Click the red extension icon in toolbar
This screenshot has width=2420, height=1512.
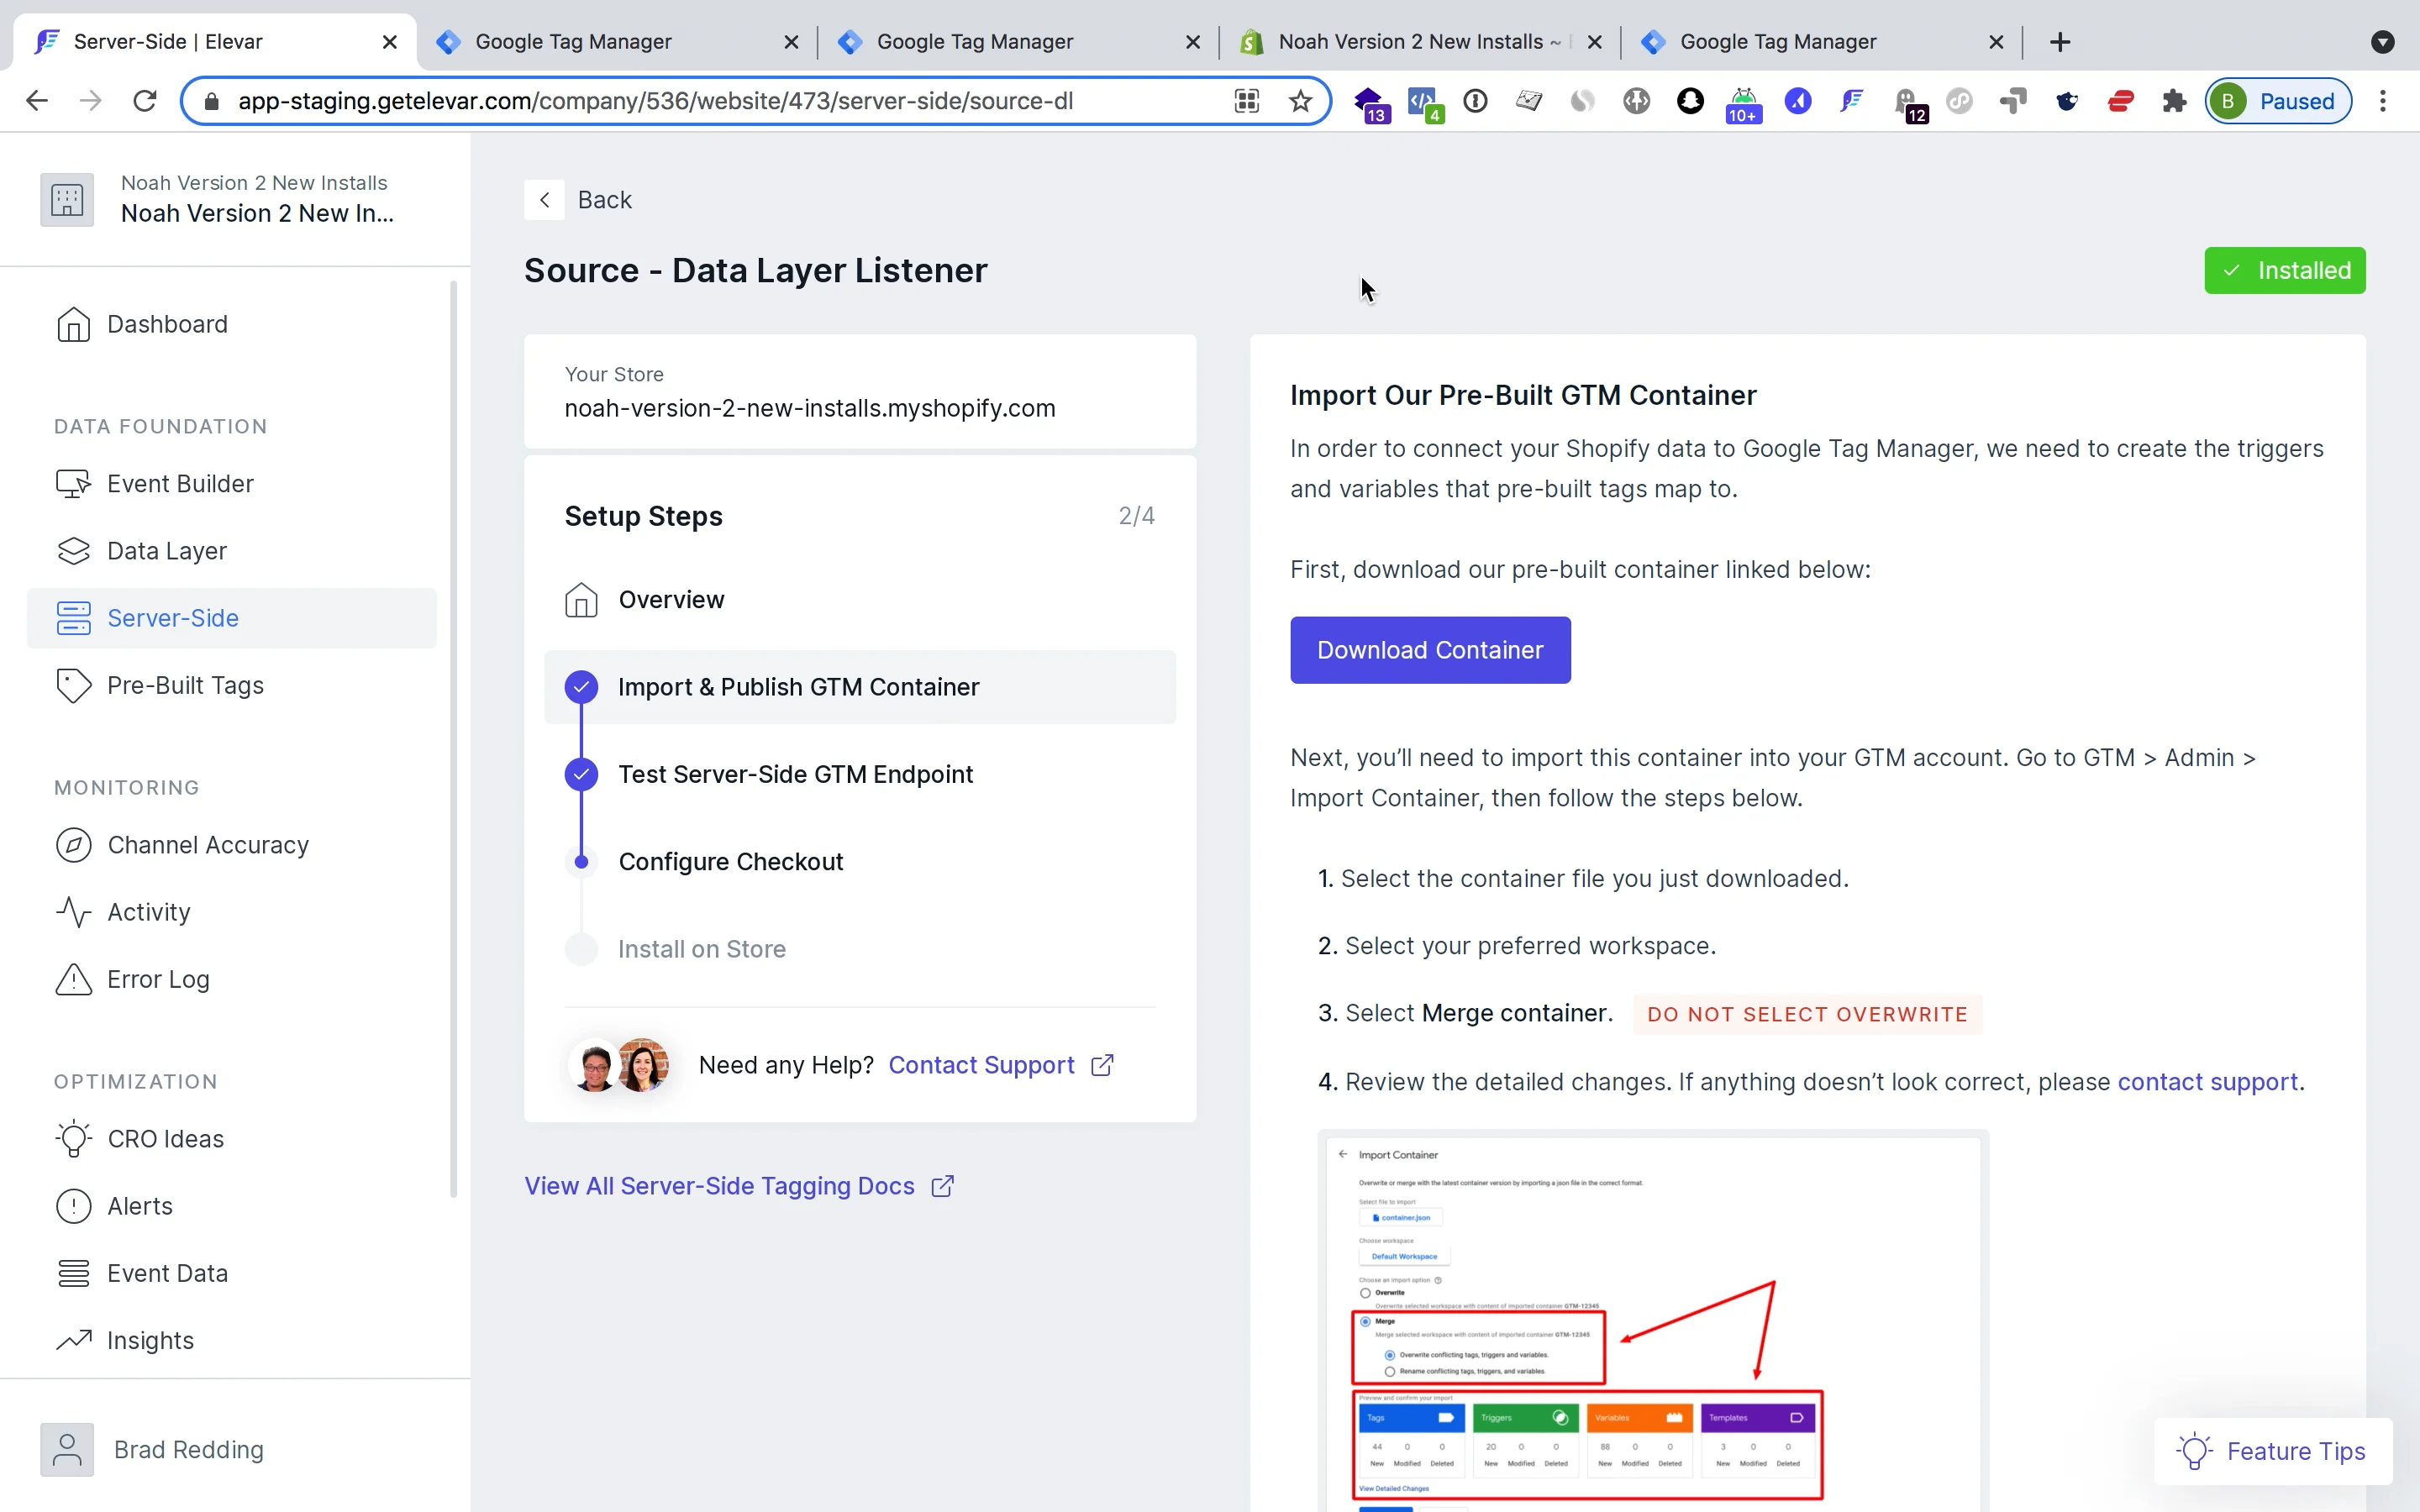click(2120, 101)
